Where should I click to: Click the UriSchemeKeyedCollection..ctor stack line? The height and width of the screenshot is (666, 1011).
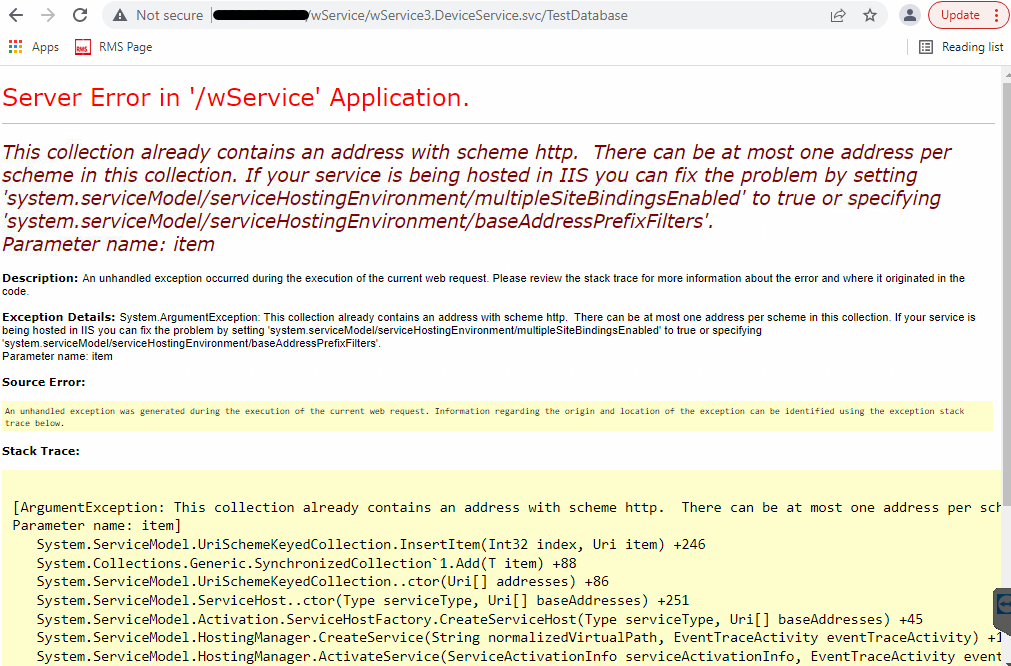(322, 582)
